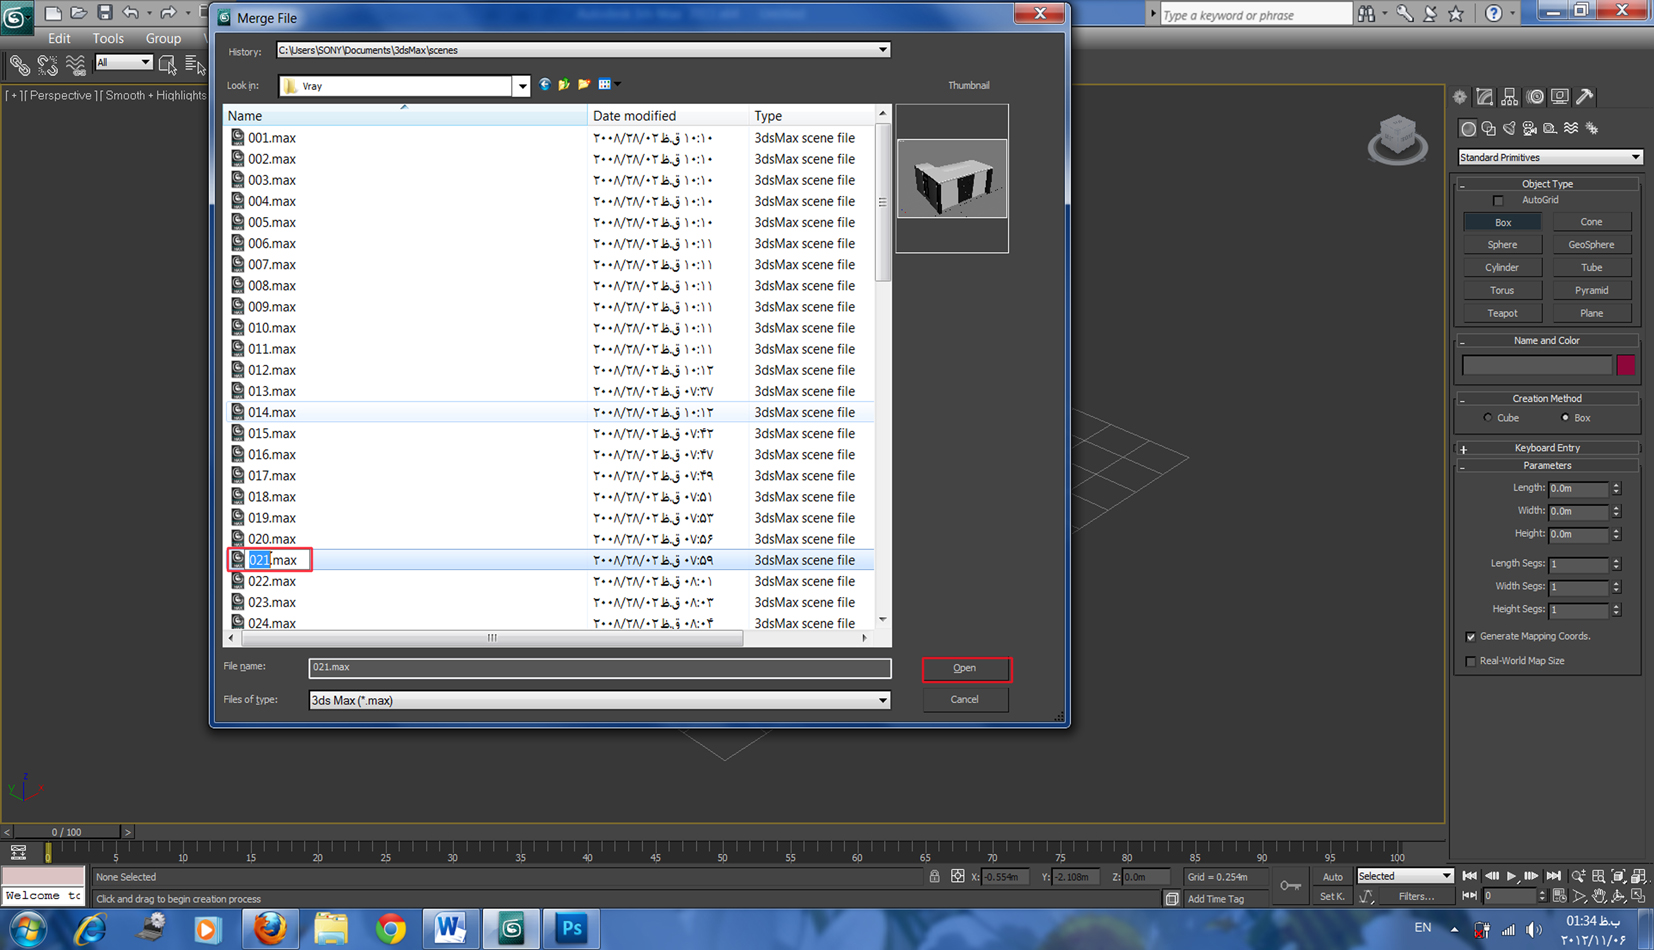
Task: Select the Lights category icon
Action: (x=1509, y=128)
